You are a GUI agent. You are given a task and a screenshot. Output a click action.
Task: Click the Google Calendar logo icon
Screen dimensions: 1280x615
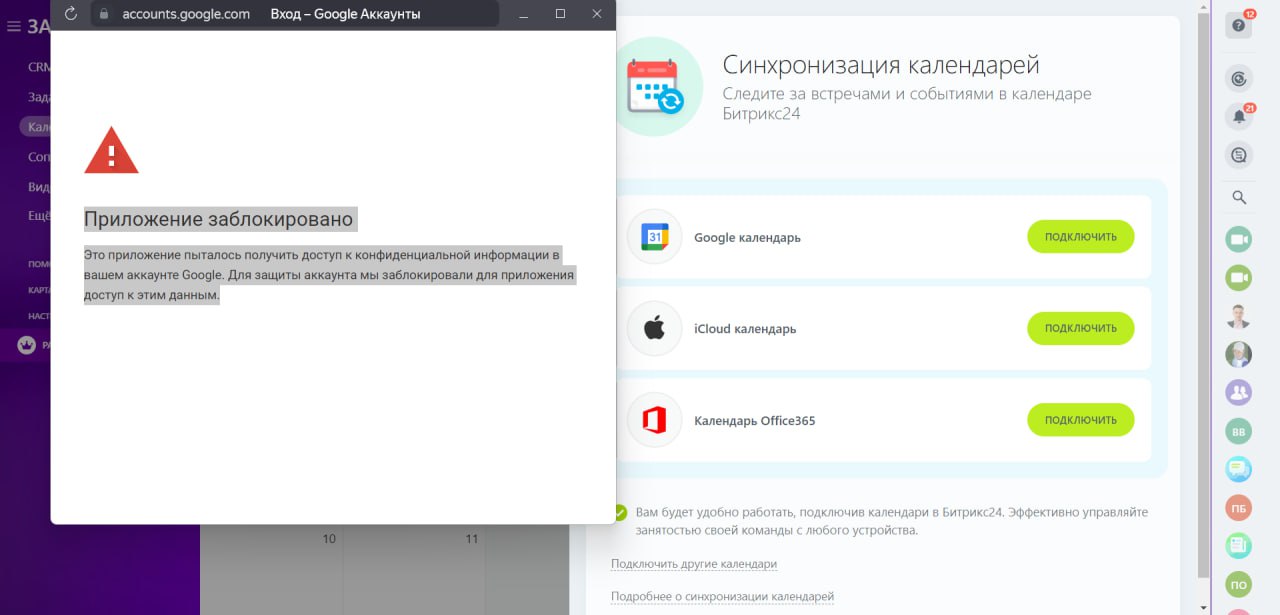point(655,237)
